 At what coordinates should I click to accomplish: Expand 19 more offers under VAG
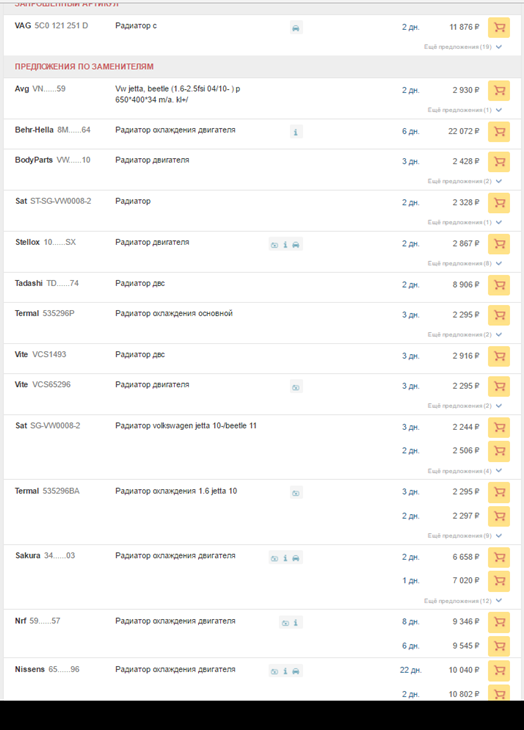coord(463,47)
